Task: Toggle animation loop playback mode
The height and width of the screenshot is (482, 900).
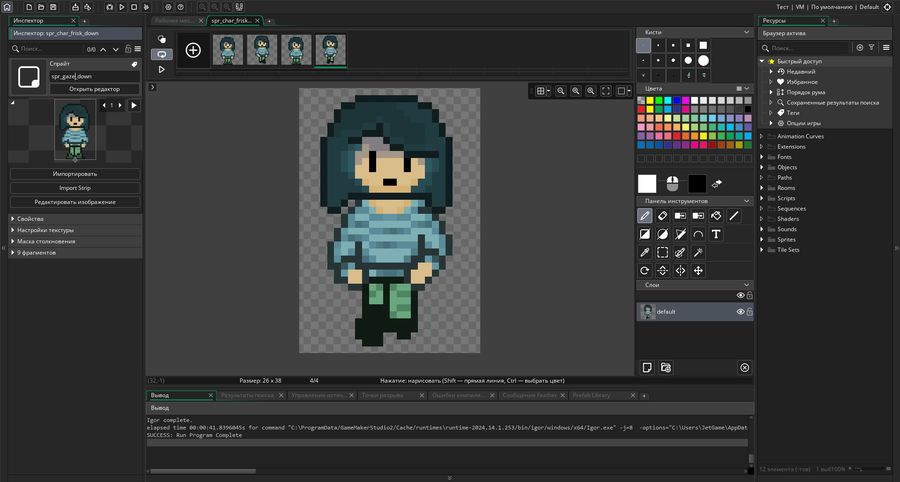Action: (162, 54)
